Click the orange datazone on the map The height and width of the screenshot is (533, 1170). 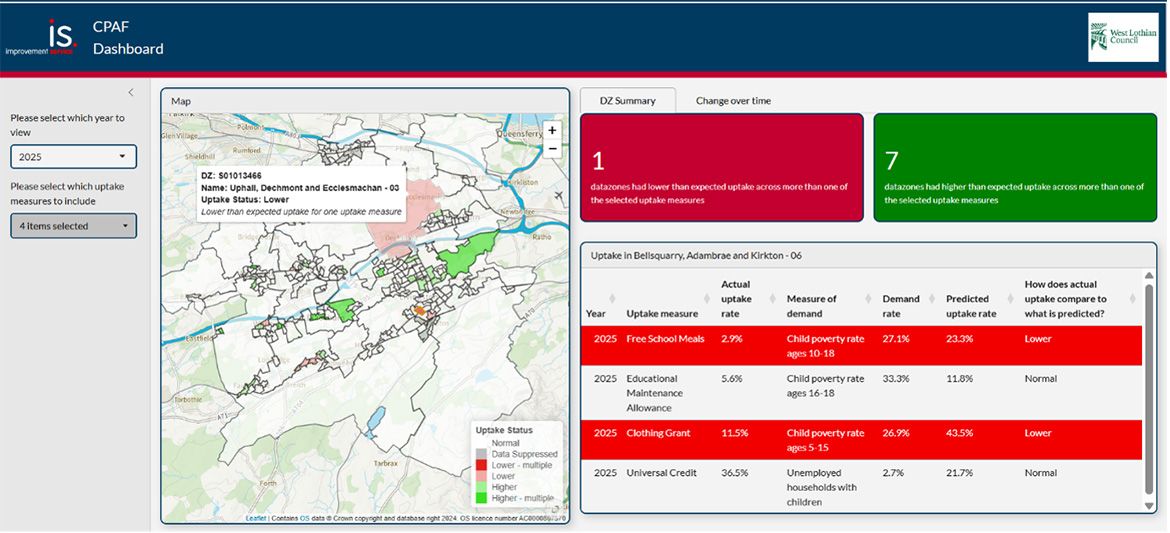coord(420,309)
